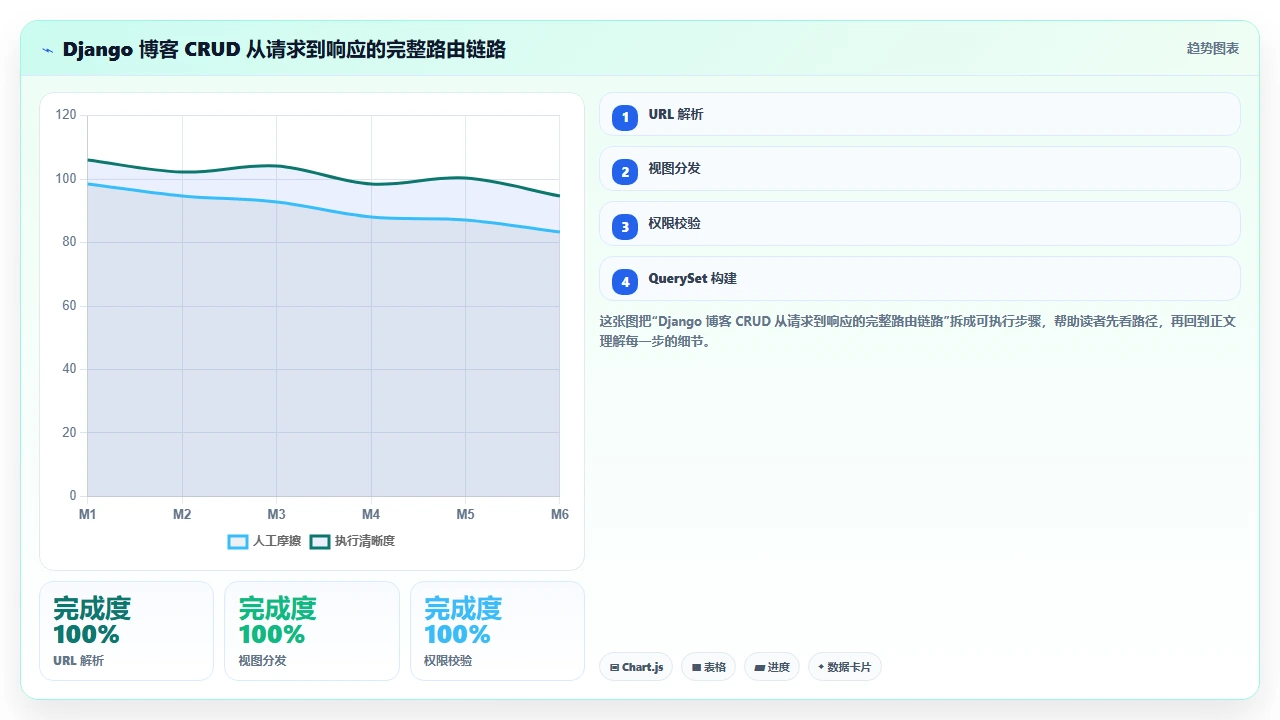Select the URL 解析 completion card
Screen dimensions: 1280x720
(x=126, y=631)
